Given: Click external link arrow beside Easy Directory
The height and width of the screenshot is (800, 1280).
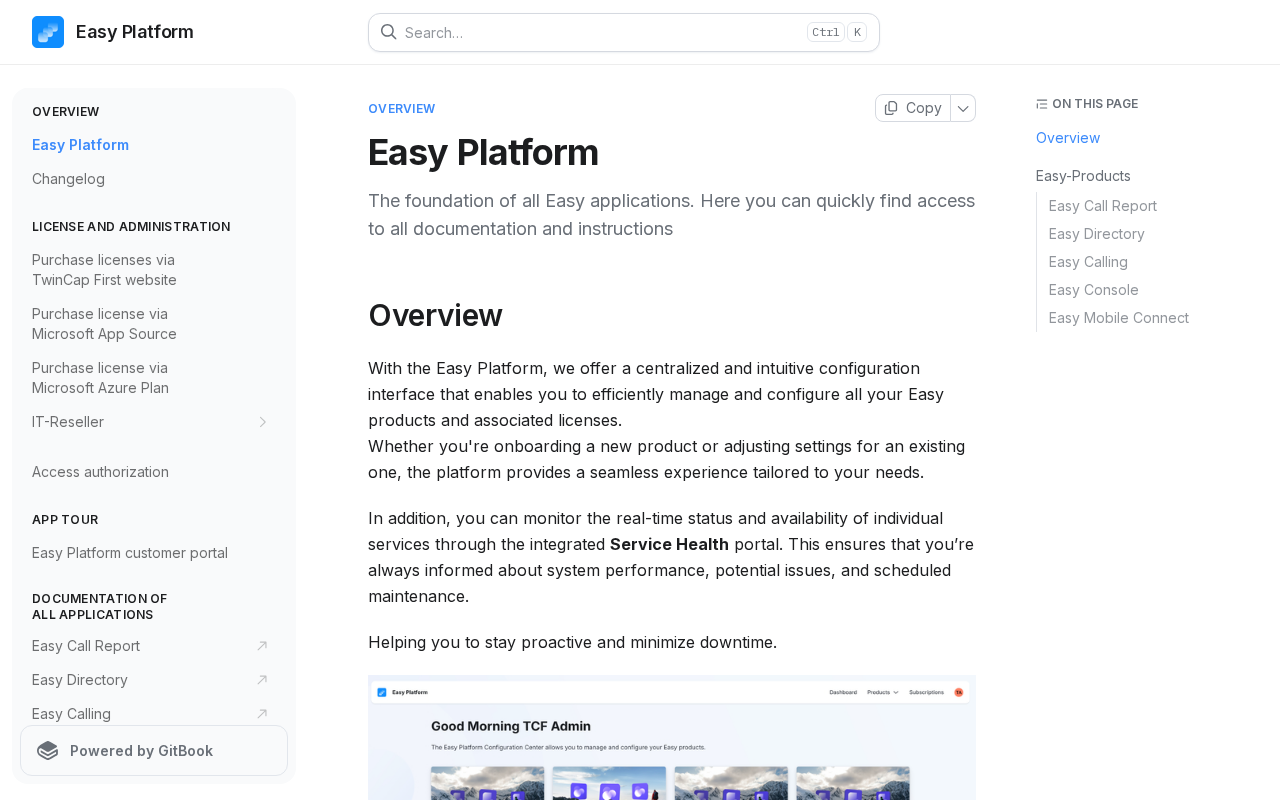Looking at the screenshot, I should tap(262, 680).
